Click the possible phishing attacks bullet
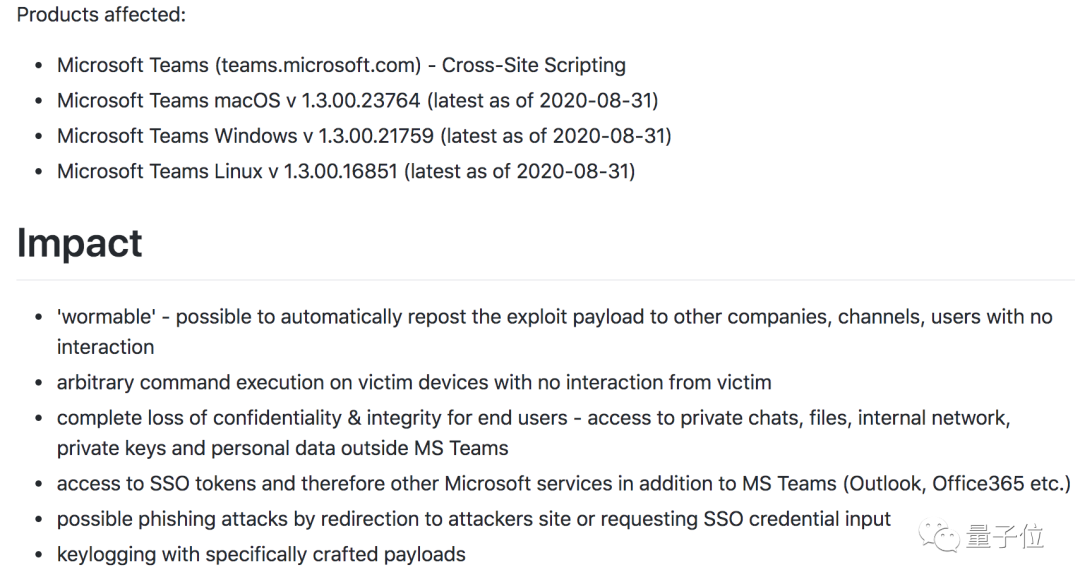Screen dimensions: 1080x584 (473, 519)
